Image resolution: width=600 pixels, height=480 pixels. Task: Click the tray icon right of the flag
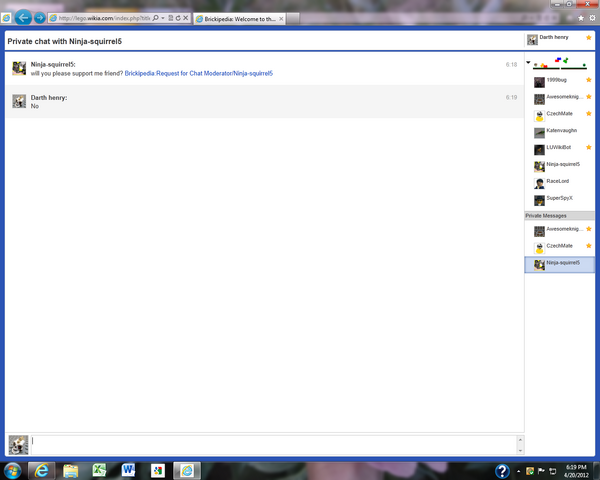553,471
